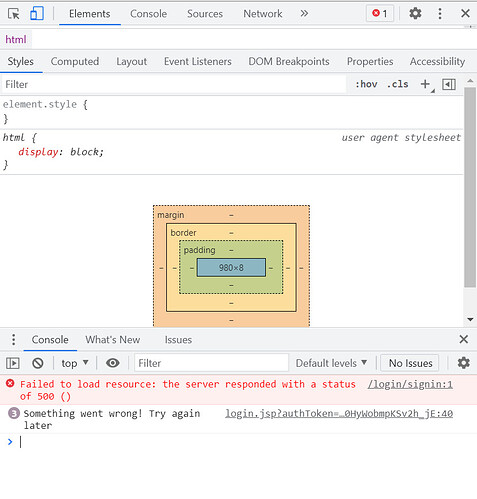The image size is (477, 499).
Task: Open the Network tab
Action: click(263, 14)
